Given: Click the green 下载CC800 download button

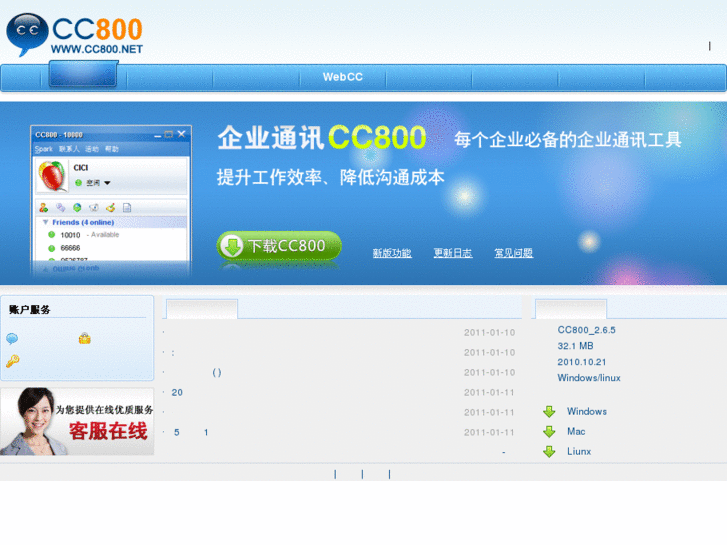Looking at the screenshot, I should 279,245.
